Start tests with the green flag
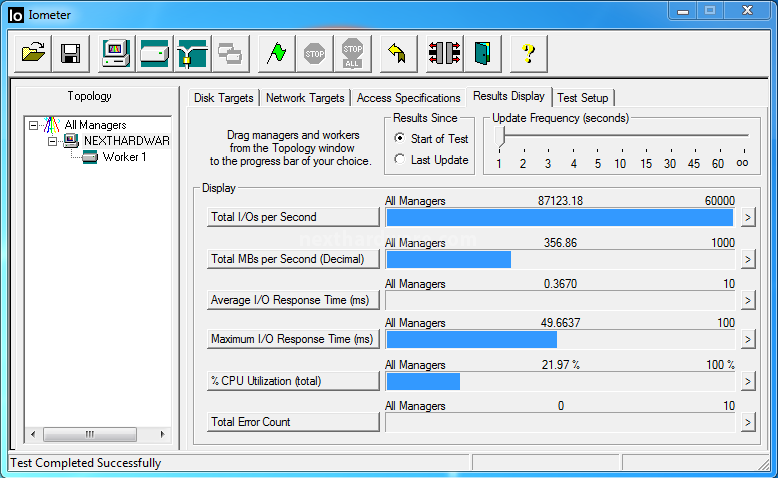This screenshot has height=478, width=778. [x=276, y=54]
